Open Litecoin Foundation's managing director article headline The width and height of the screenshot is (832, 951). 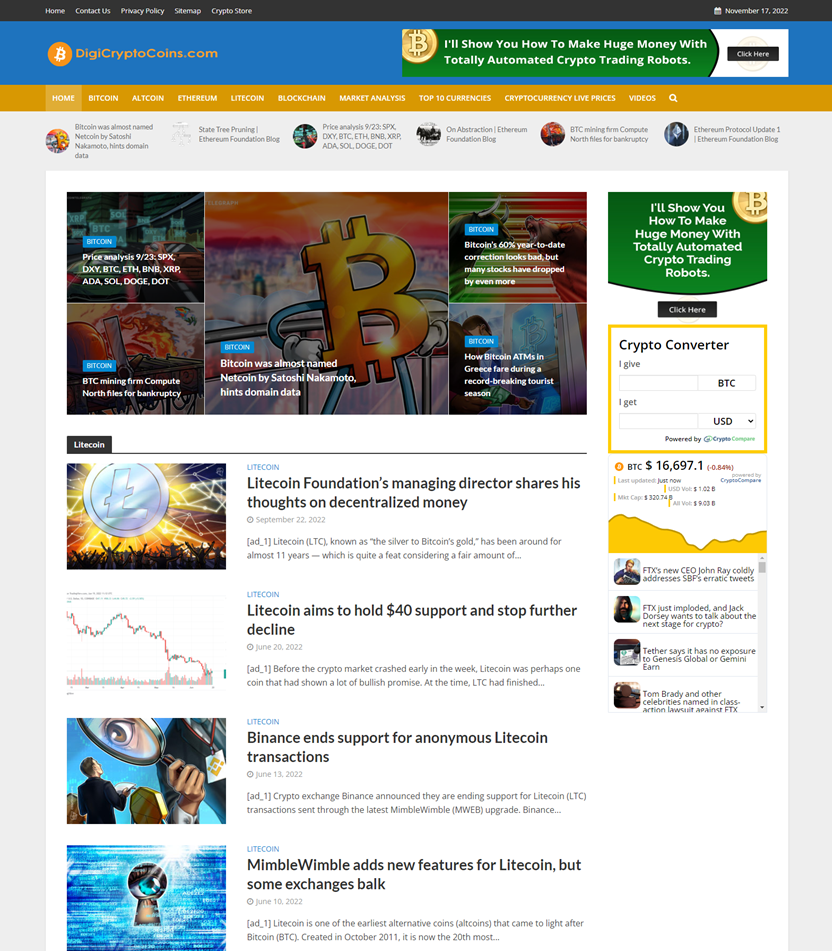point(414,492)
